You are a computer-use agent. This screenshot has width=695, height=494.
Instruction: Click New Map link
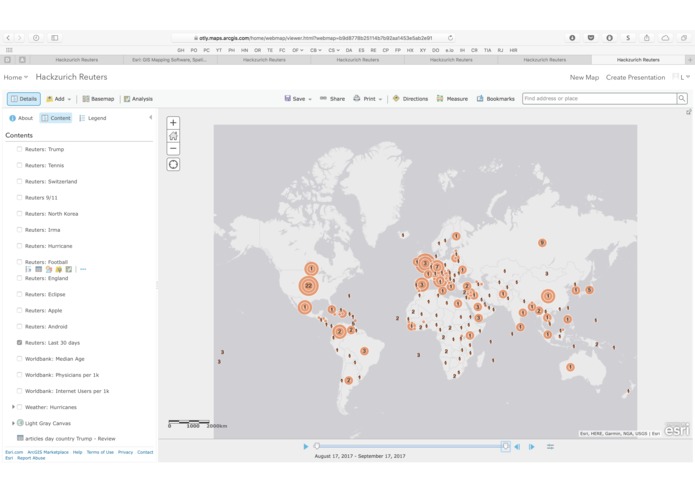click(x=584, y=77)
